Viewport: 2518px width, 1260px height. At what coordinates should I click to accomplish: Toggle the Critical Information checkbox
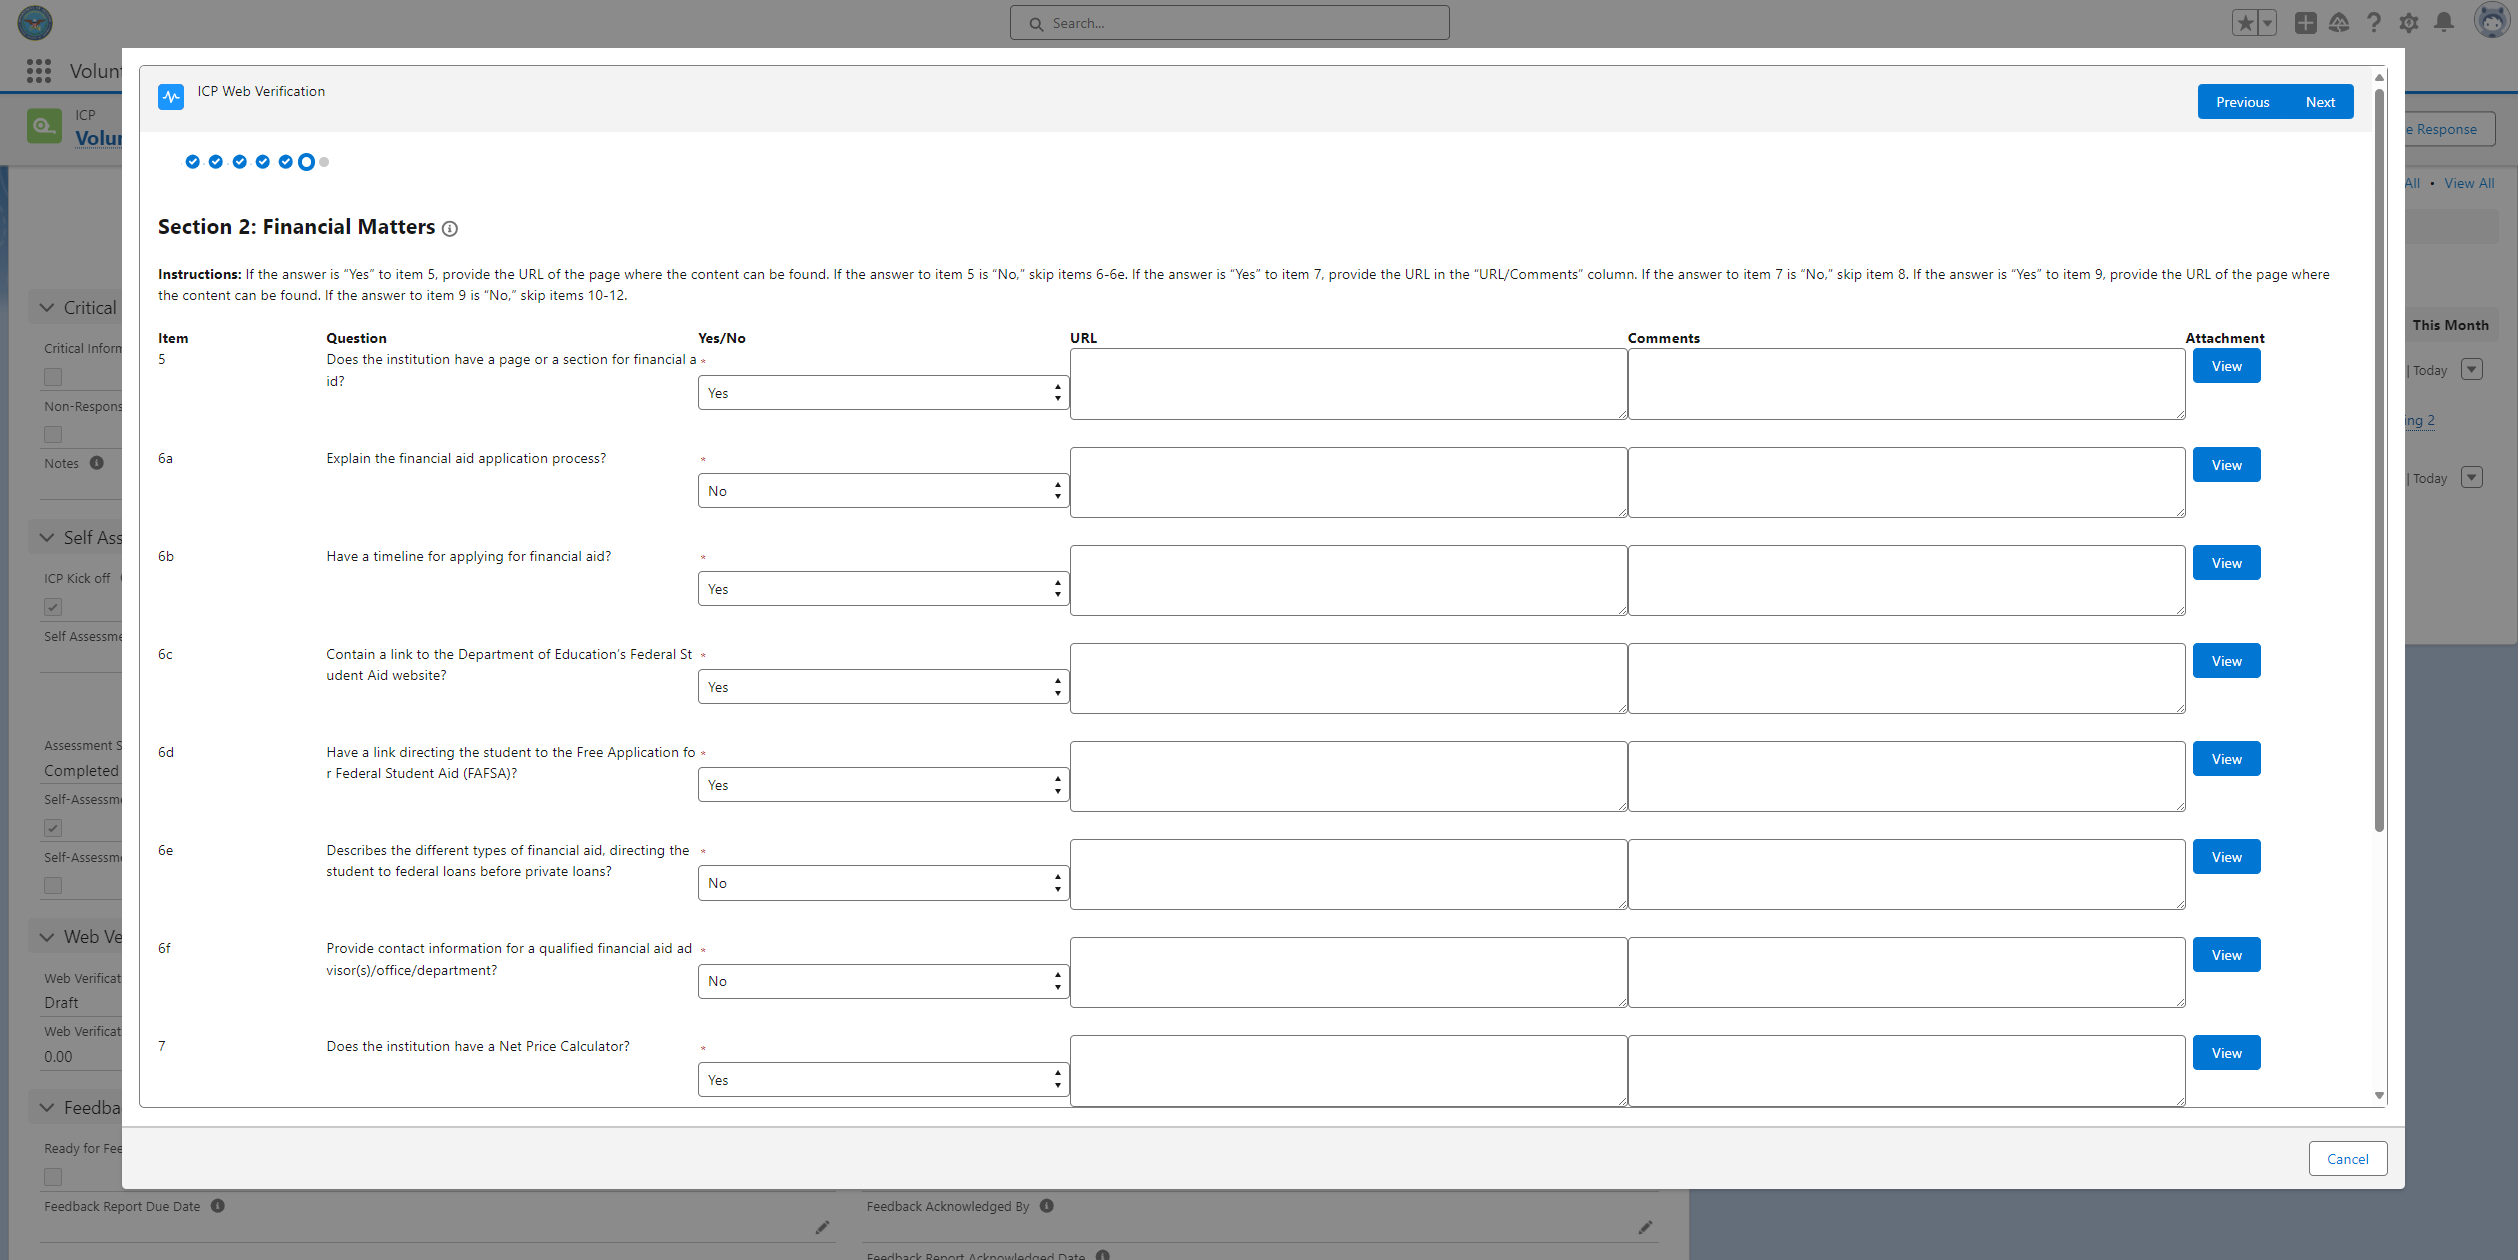click(x=53, y=377)
